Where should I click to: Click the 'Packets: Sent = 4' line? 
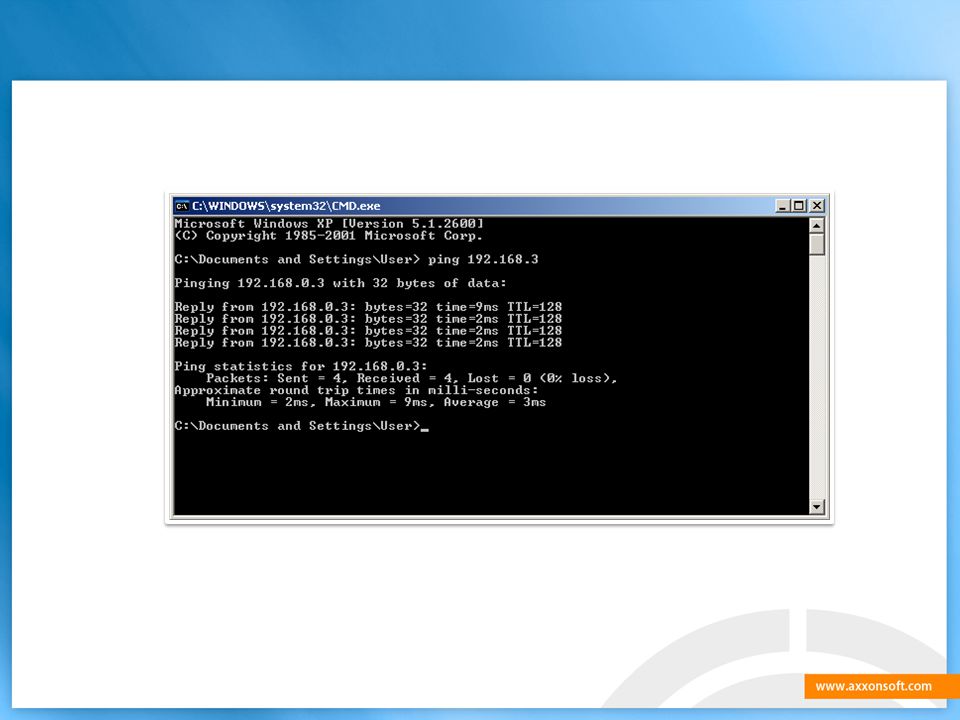click(x=411, y=378)
